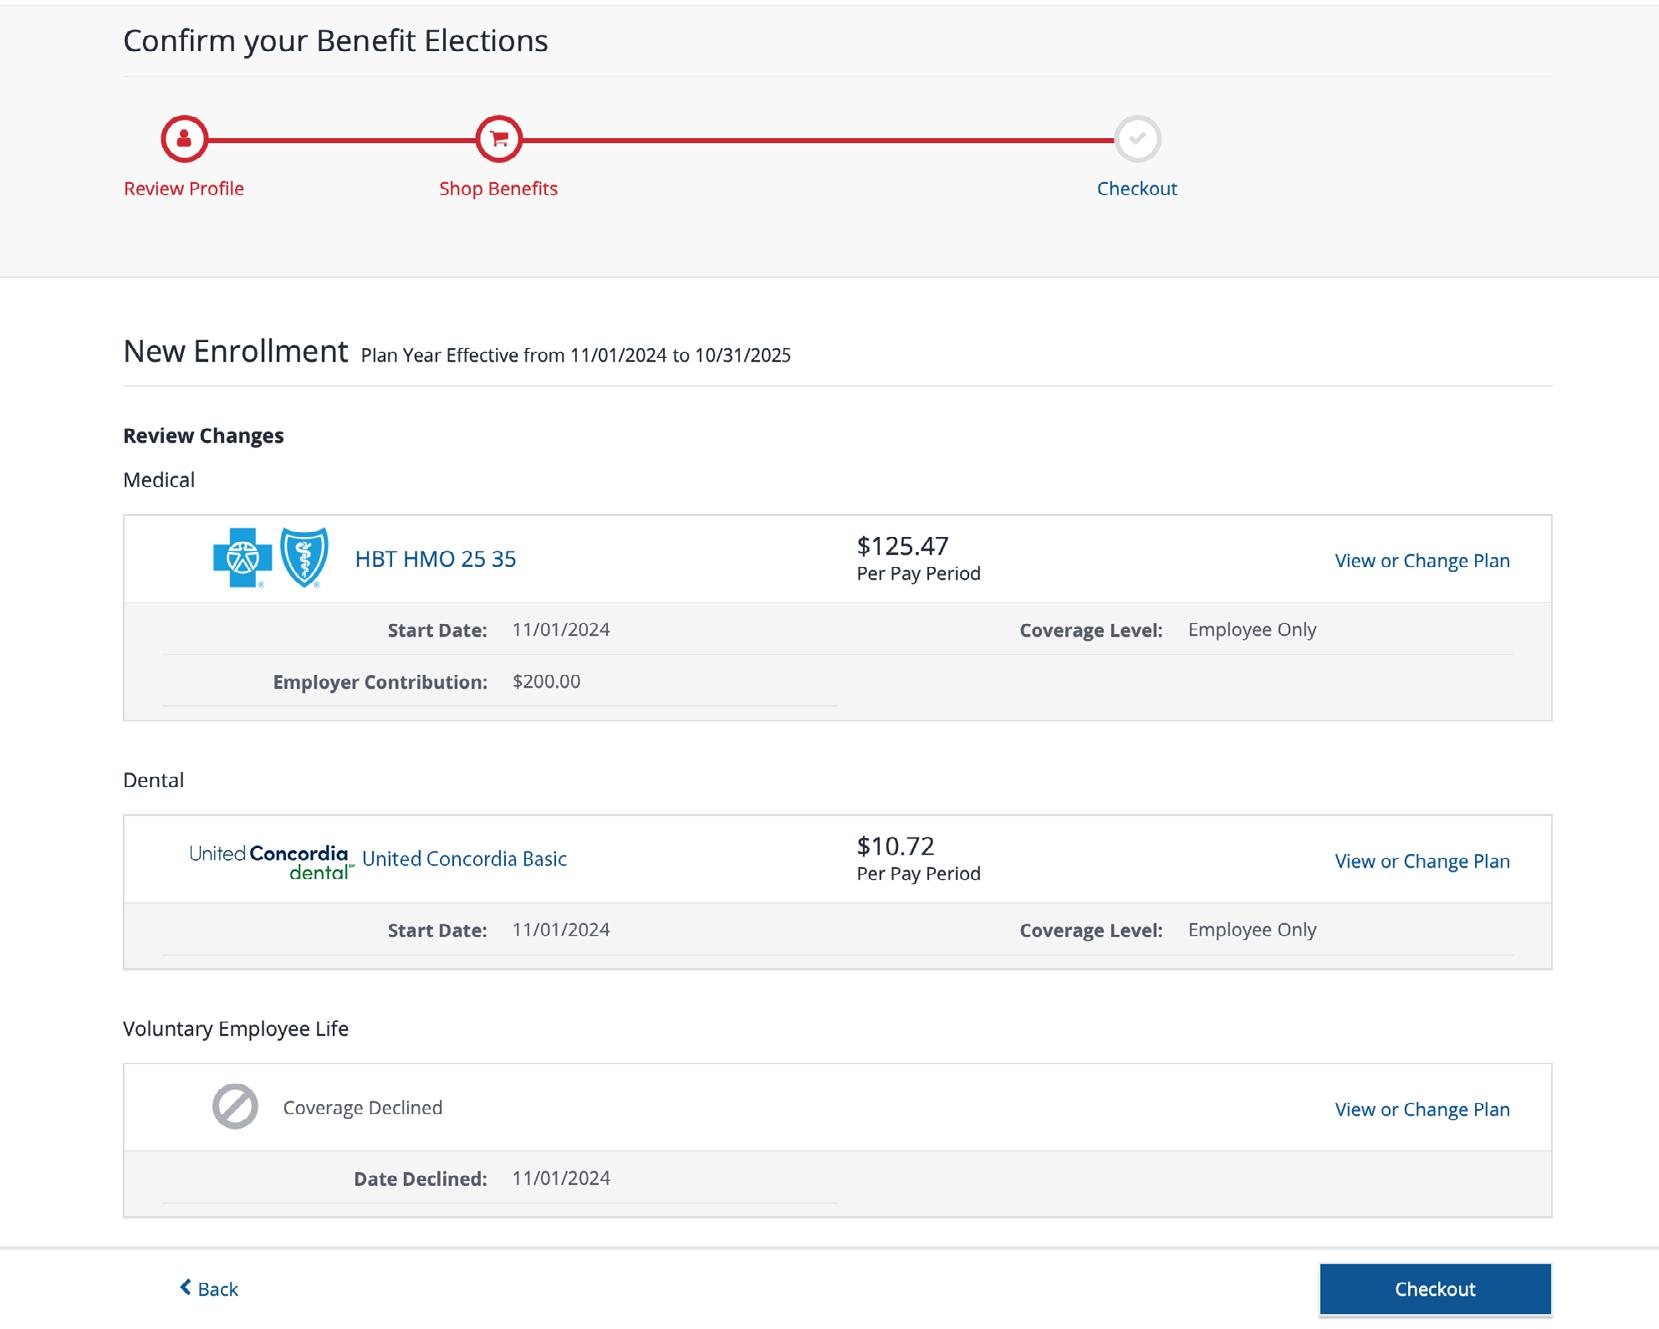
Task: Click the Coverage Declined prohibition icon
Action: click(x=235, y=1107)
